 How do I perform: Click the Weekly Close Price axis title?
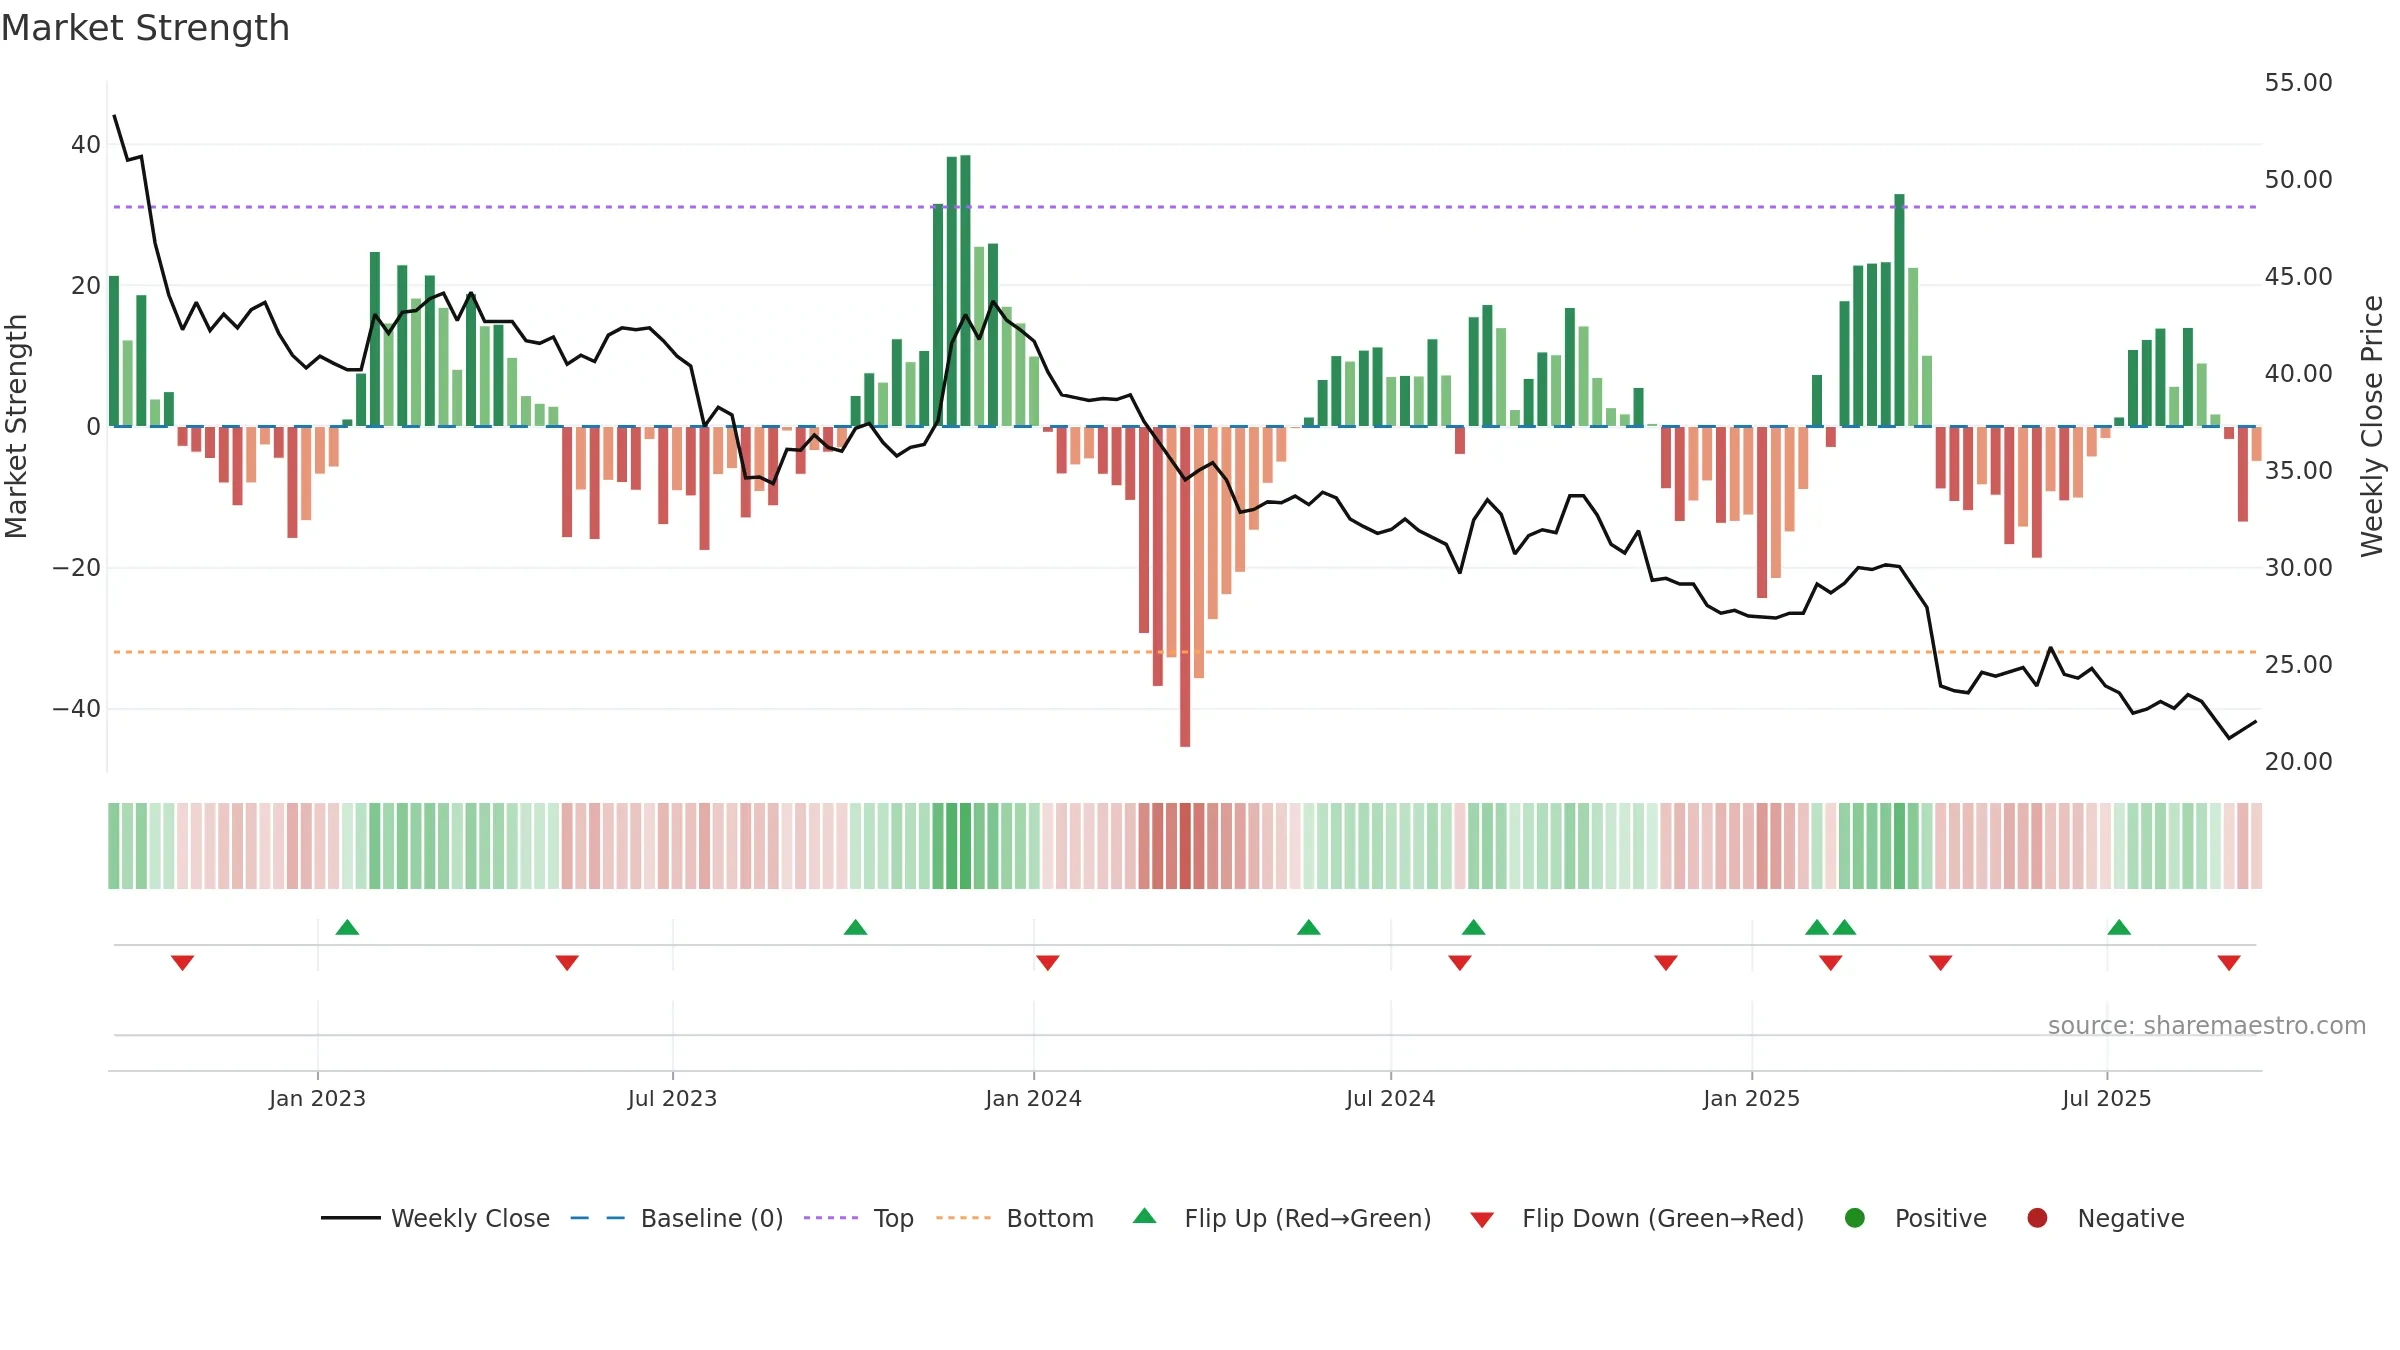click(2372, 426)
